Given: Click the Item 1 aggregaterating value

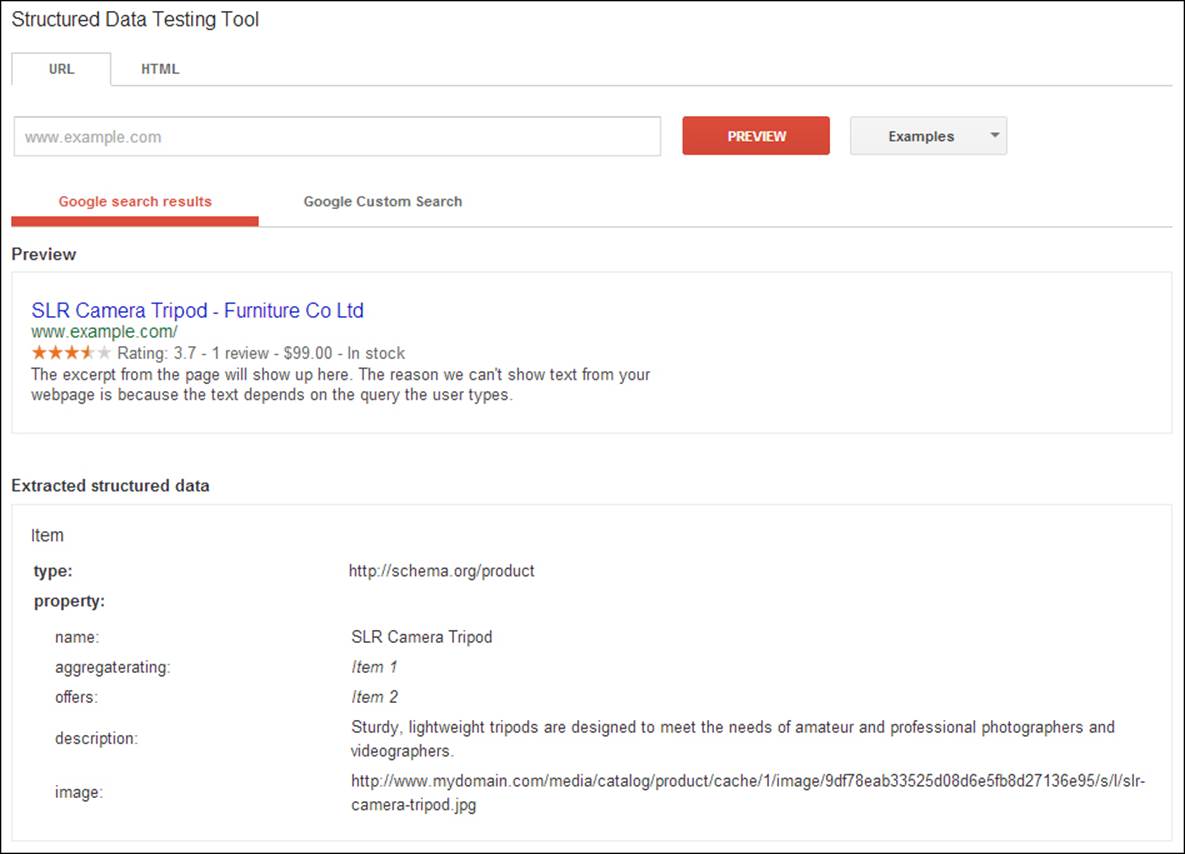Looking at the screenshot, I should point(374,667).
